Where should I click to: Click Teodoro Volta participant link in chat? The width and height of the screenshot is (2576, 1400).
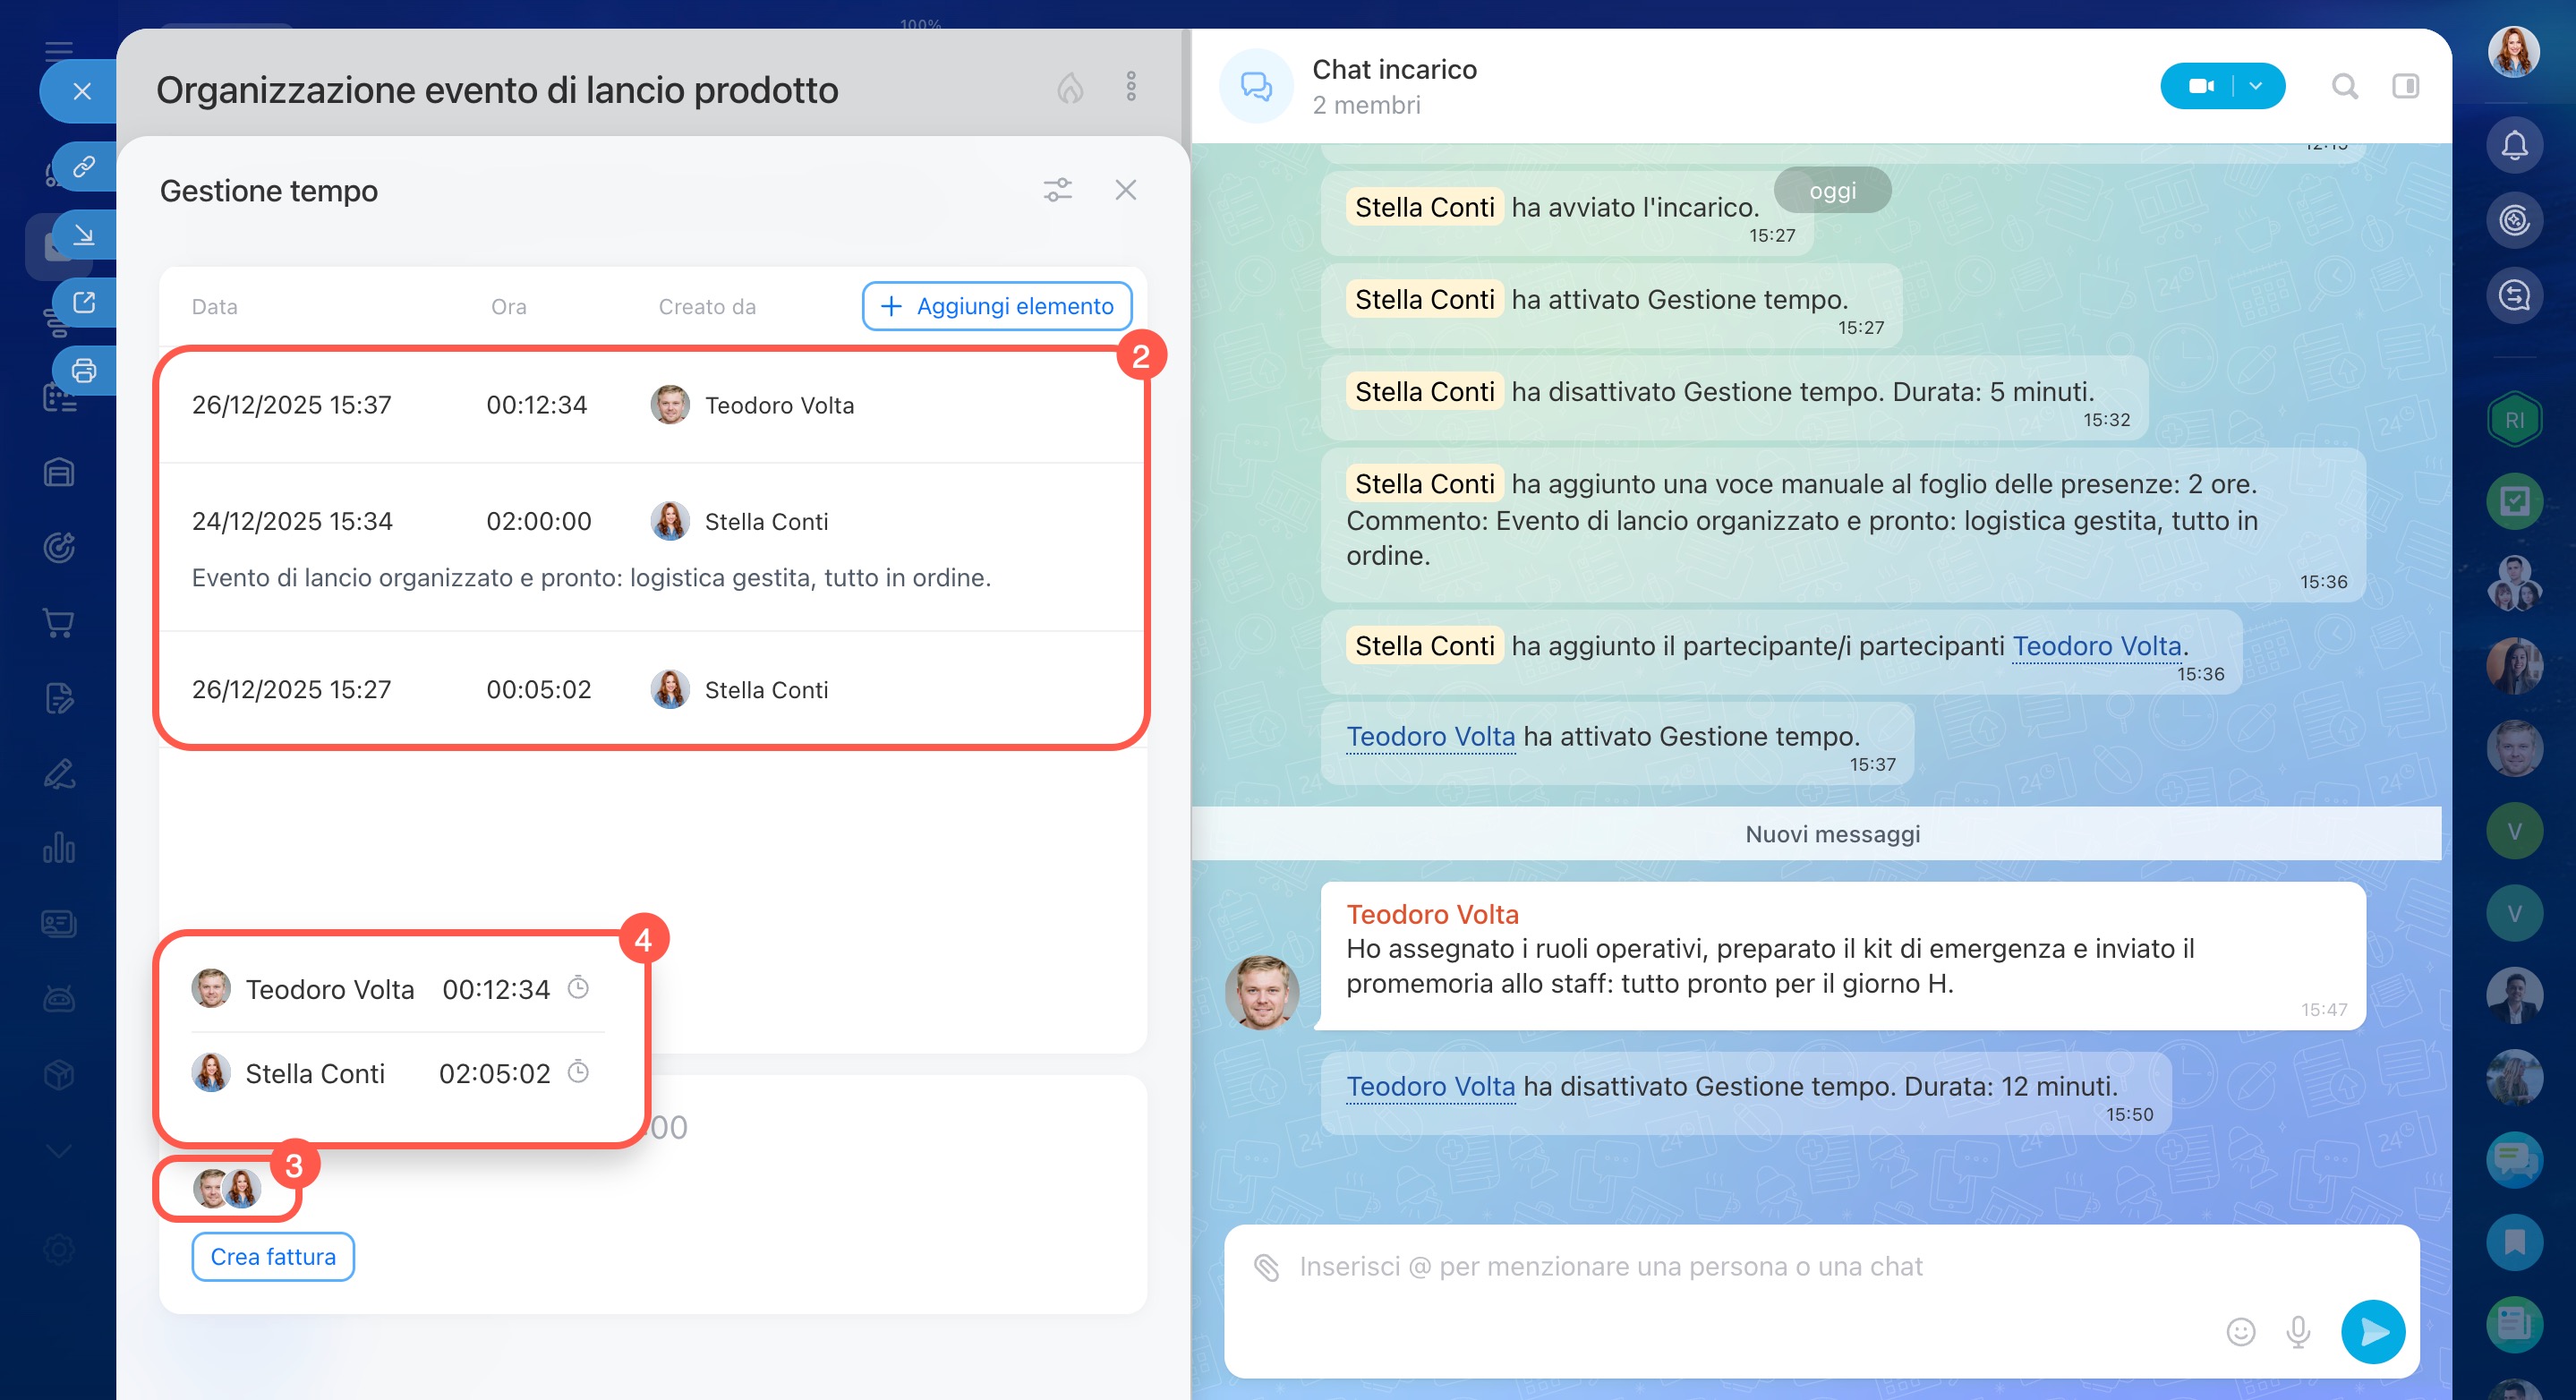pyautogui.click(x=2096, y=646)
